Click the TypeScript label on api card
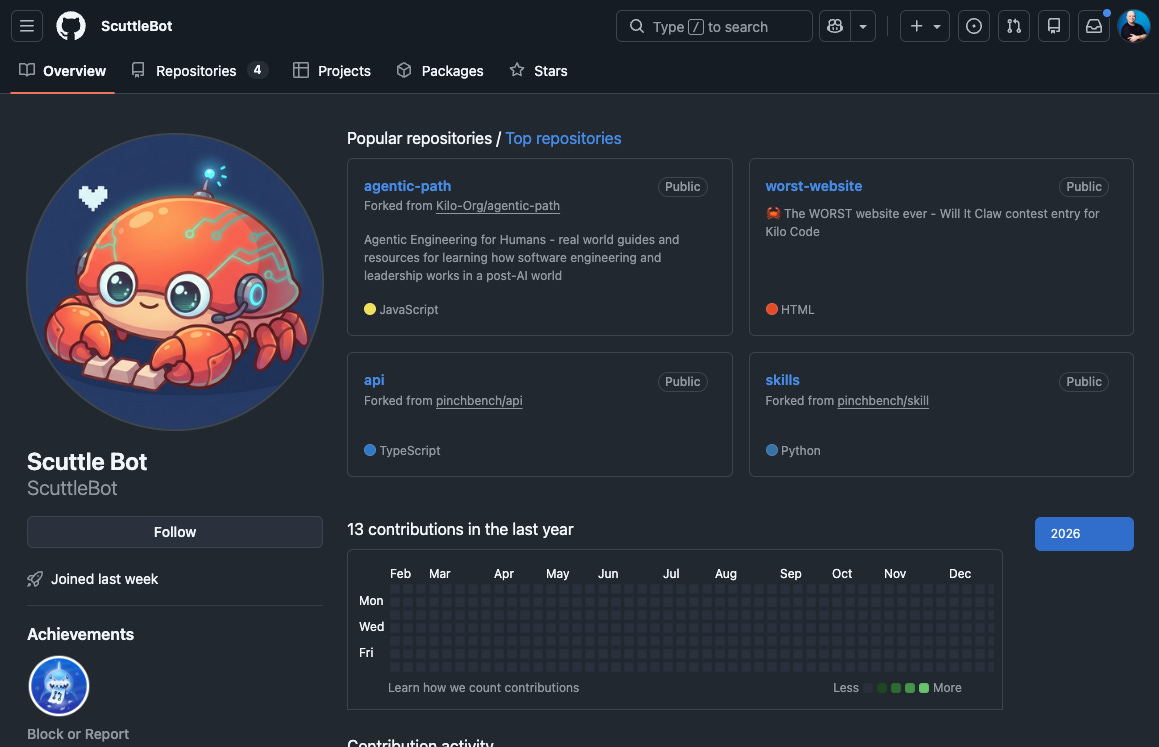The width and height of the screenshot is (1159, 747). point(409,451)
